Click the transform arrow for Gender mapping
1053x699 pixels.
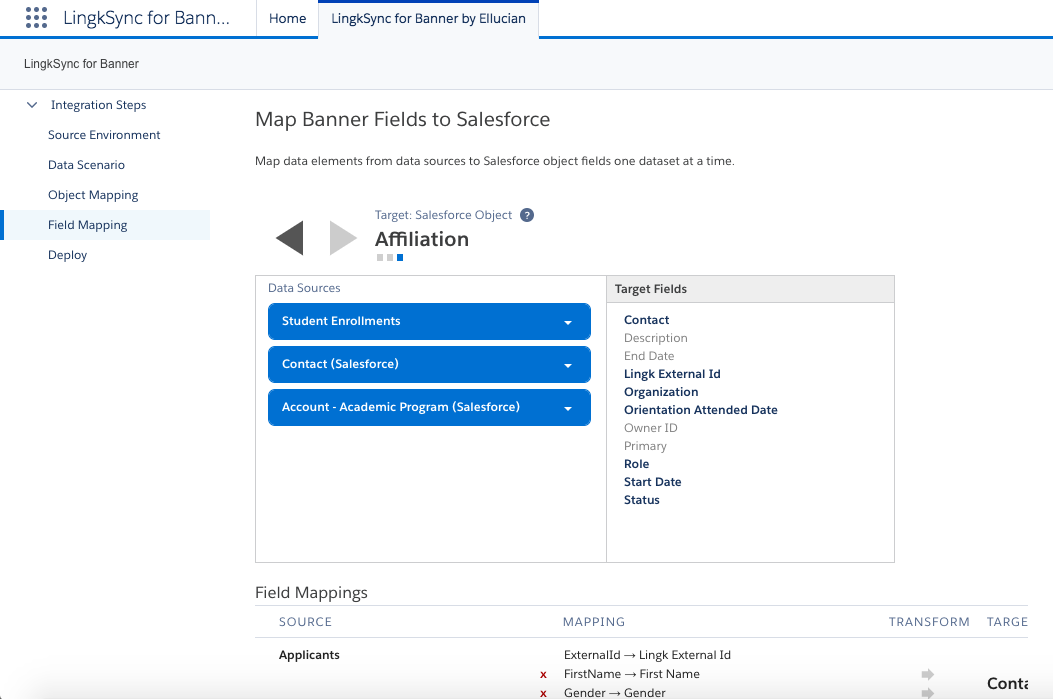coord(927,692)
